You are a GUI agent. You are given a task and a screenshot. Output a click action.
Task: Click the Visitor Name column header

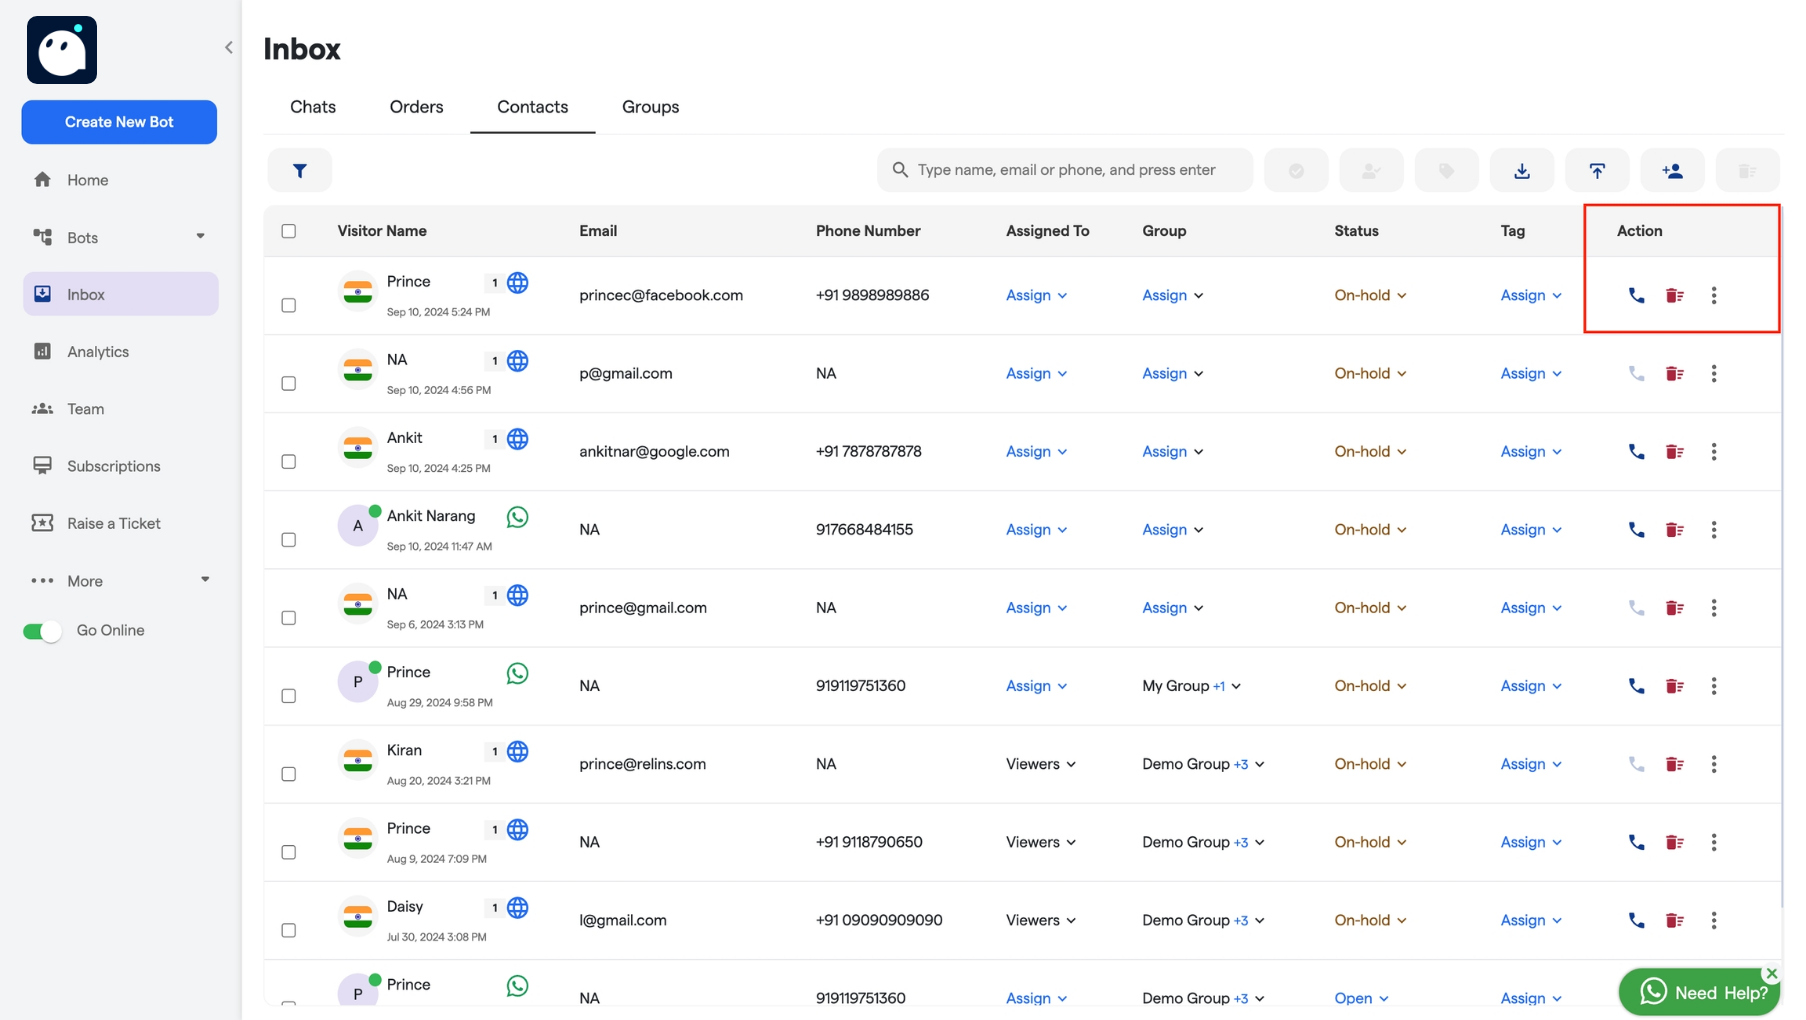[382, 231]
